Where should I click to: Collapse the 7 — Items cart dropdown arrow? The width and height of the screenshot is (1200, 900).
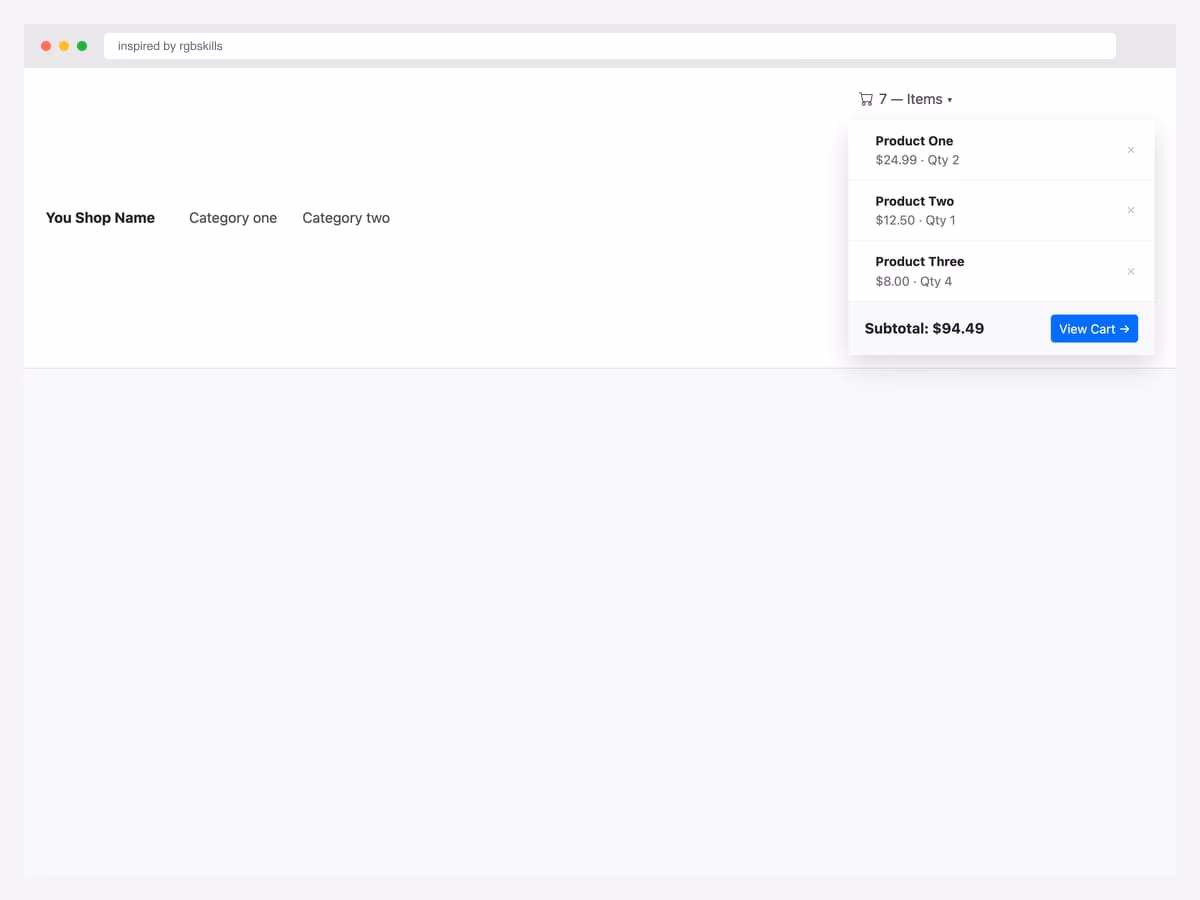tap(949, 100)
